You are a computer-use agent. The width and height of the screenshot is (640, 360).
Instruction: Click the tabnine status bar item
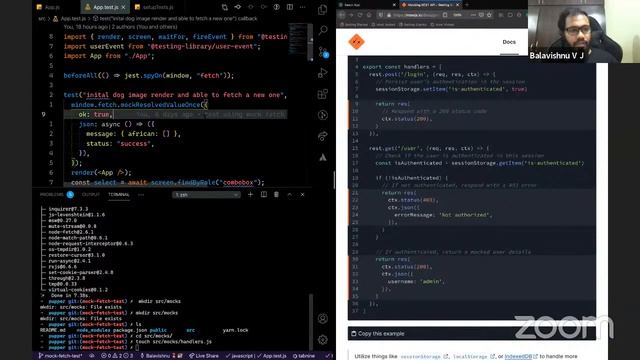tap(304, 356)
